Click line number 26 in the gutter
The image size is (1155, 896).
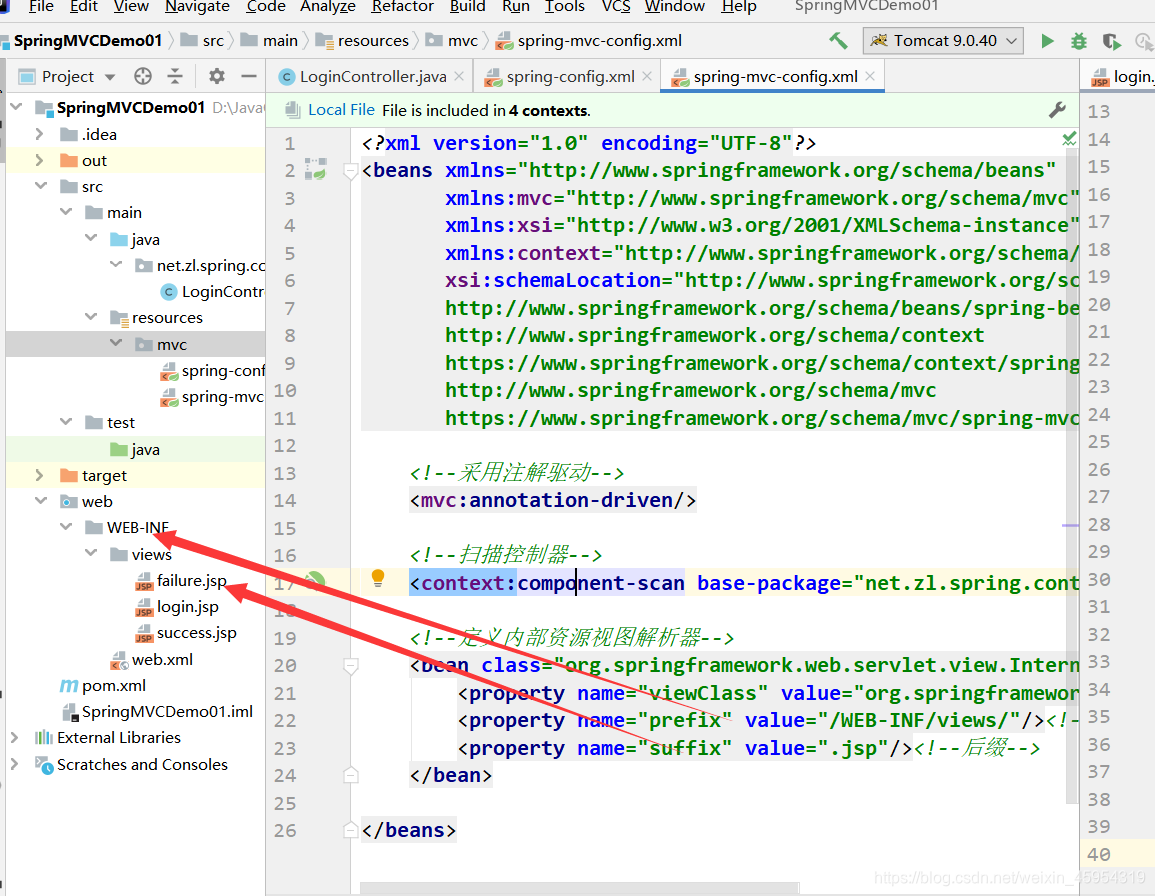285,830
